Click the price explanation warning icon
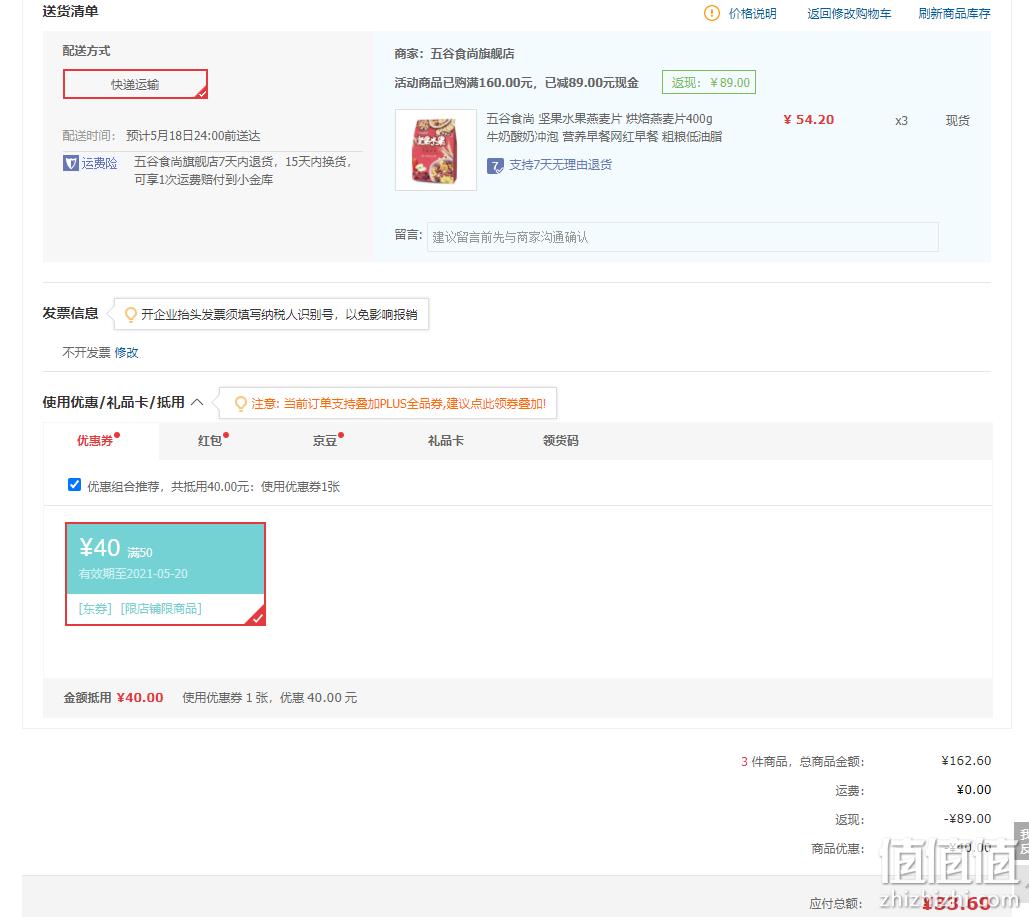This screenshot has height=917, width=1029. click(x=711, y=13)
